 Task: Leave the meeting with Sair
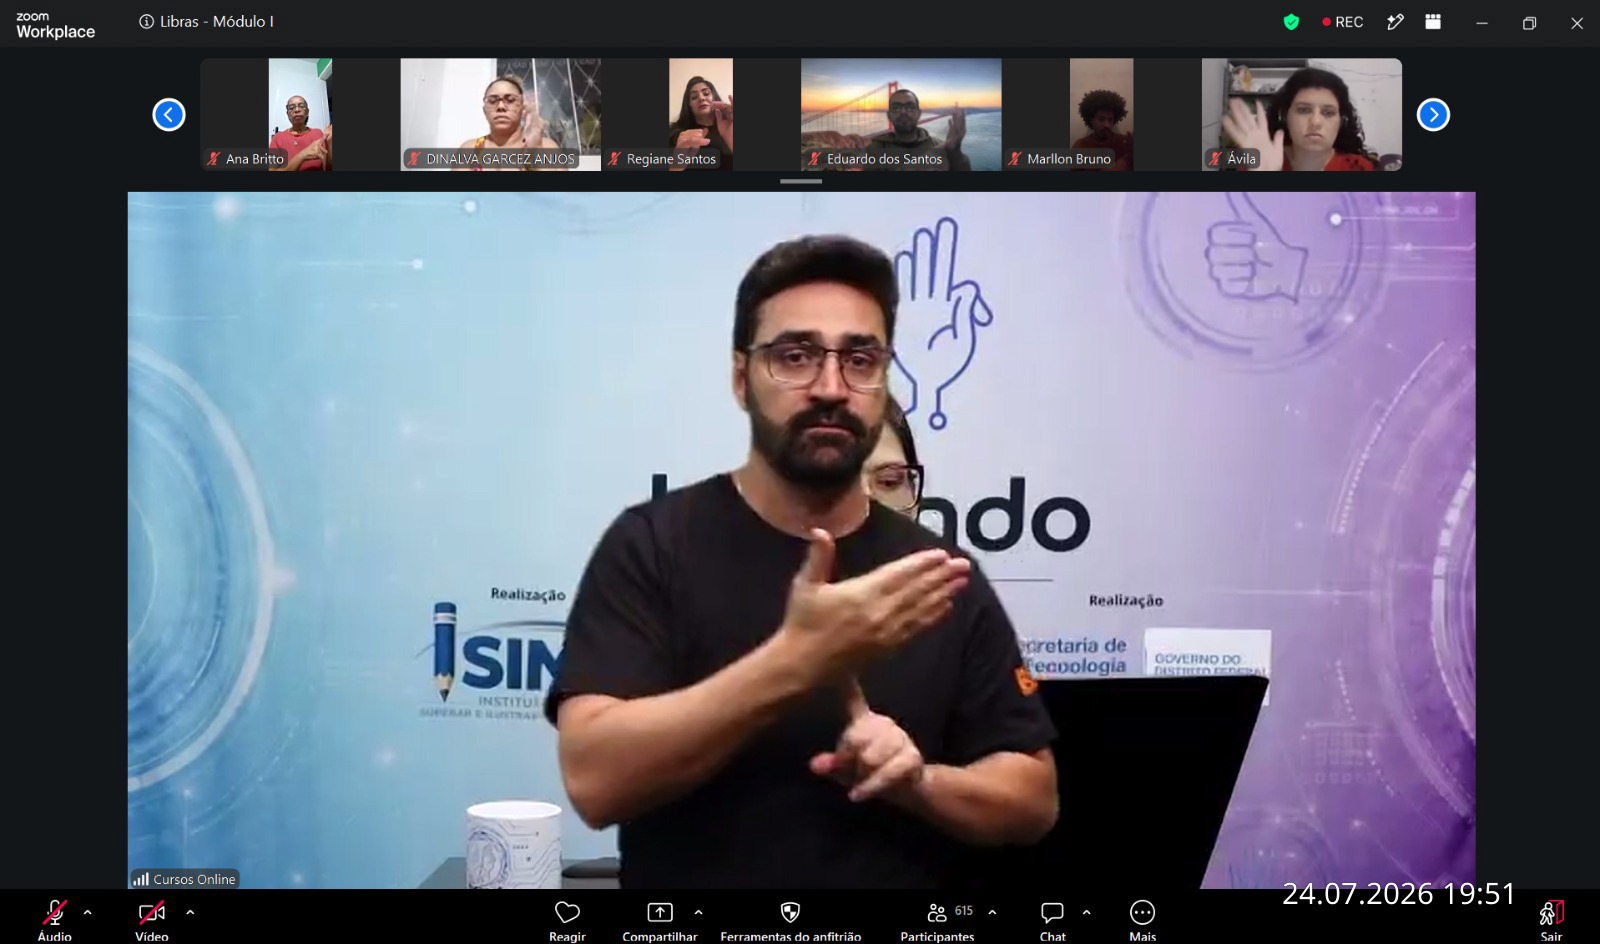(1551, 919)
